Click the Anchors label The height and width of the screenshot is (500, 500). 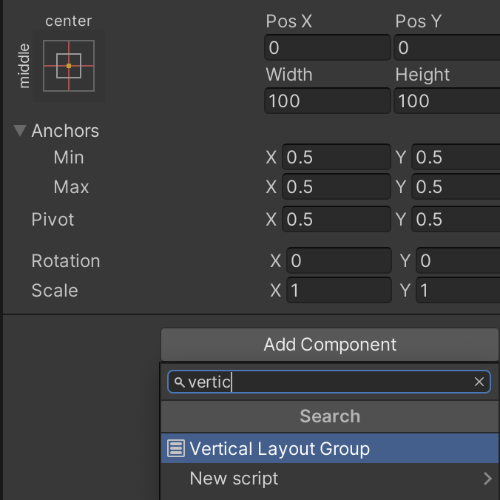tap(65, 131)
